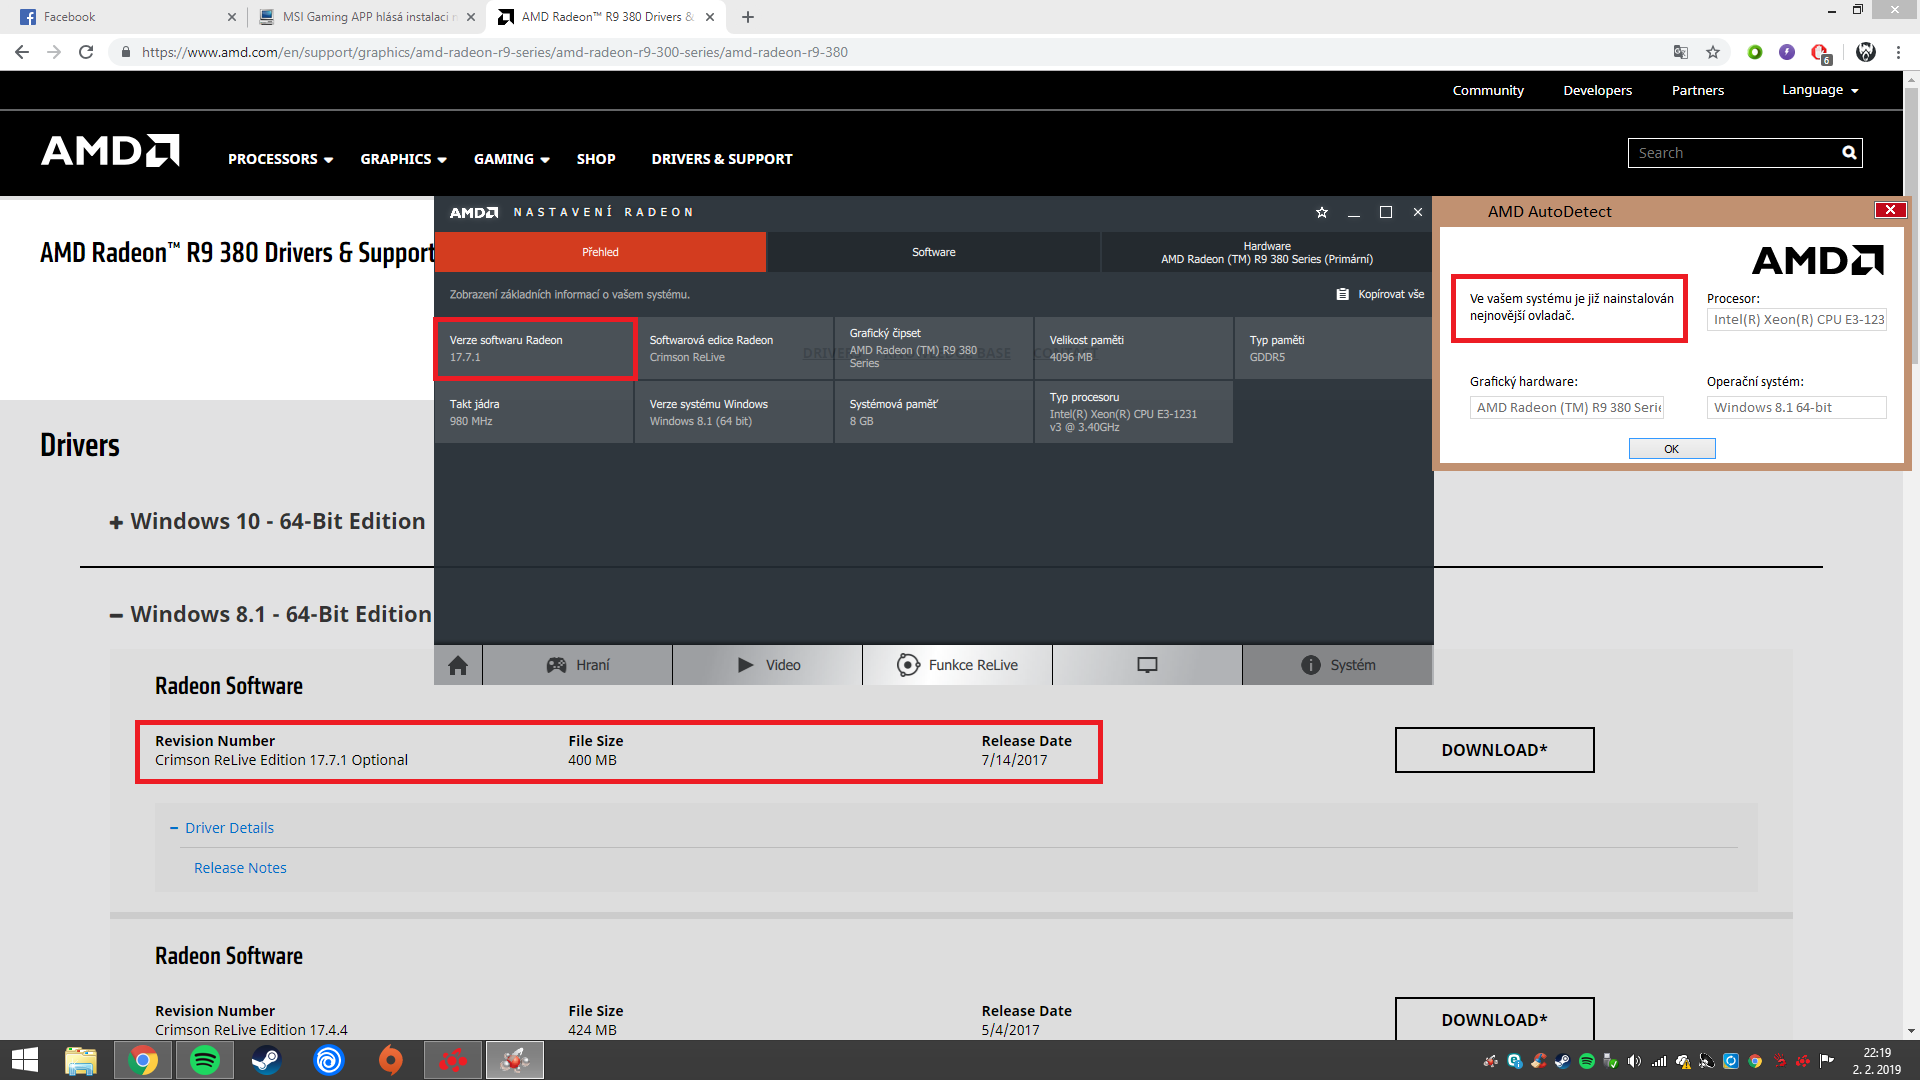Click the purple lightning extension icon

tap(1787, 52)
